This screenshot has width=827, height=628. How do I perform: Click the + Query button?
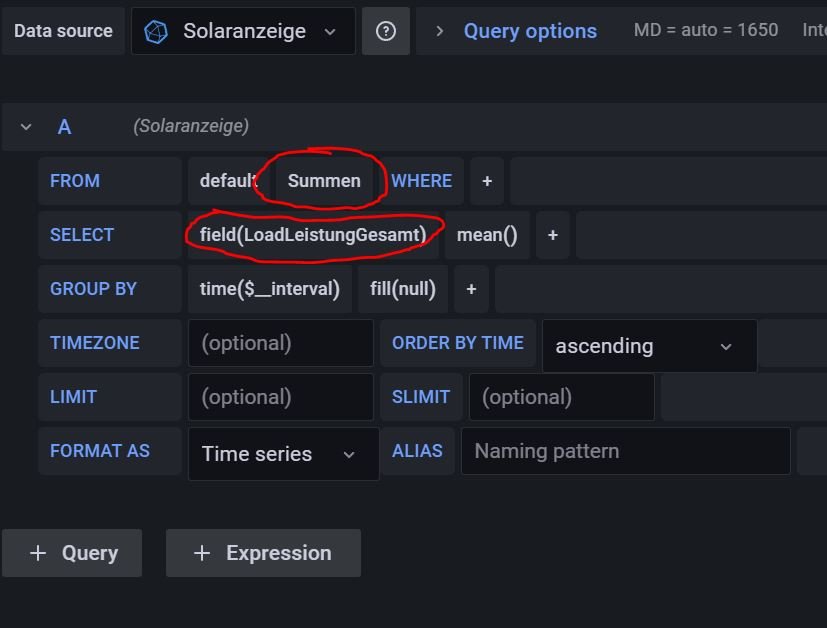pos(72,553)
